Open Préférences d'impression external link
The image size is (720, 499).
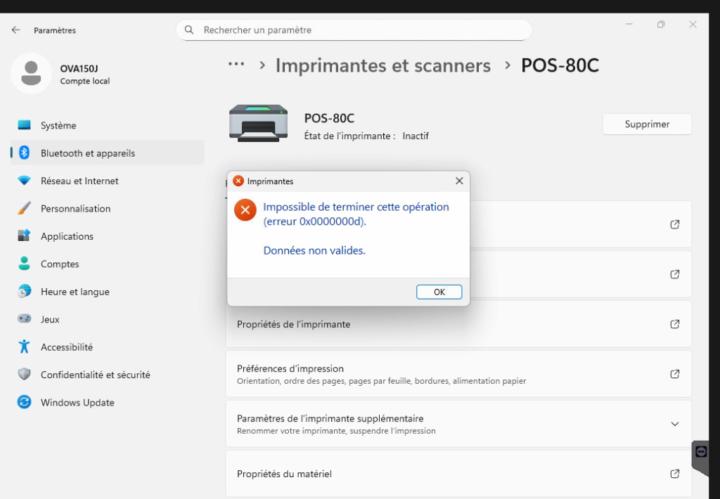[674, 374]
